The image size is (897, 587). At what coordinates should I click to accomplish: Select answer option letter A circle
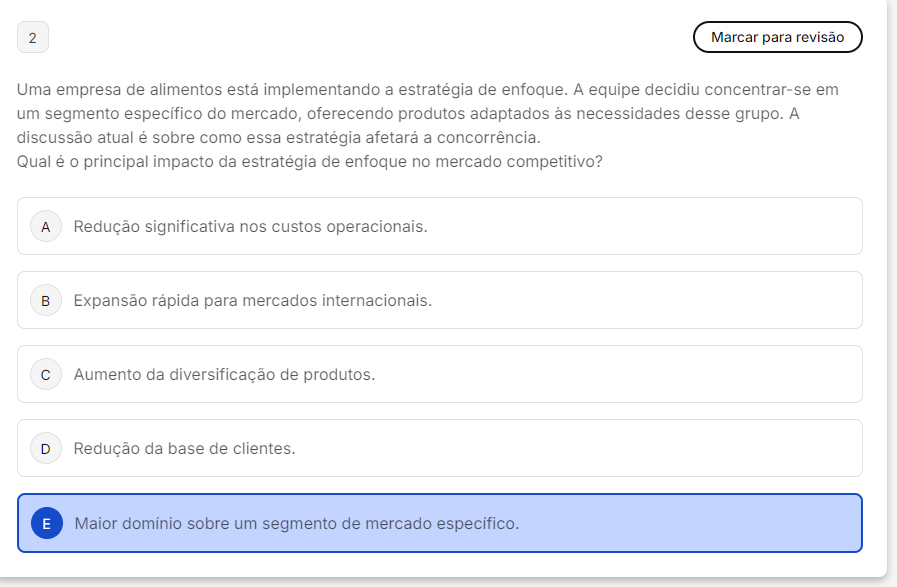pyautogui.click(x=46, y=227)
